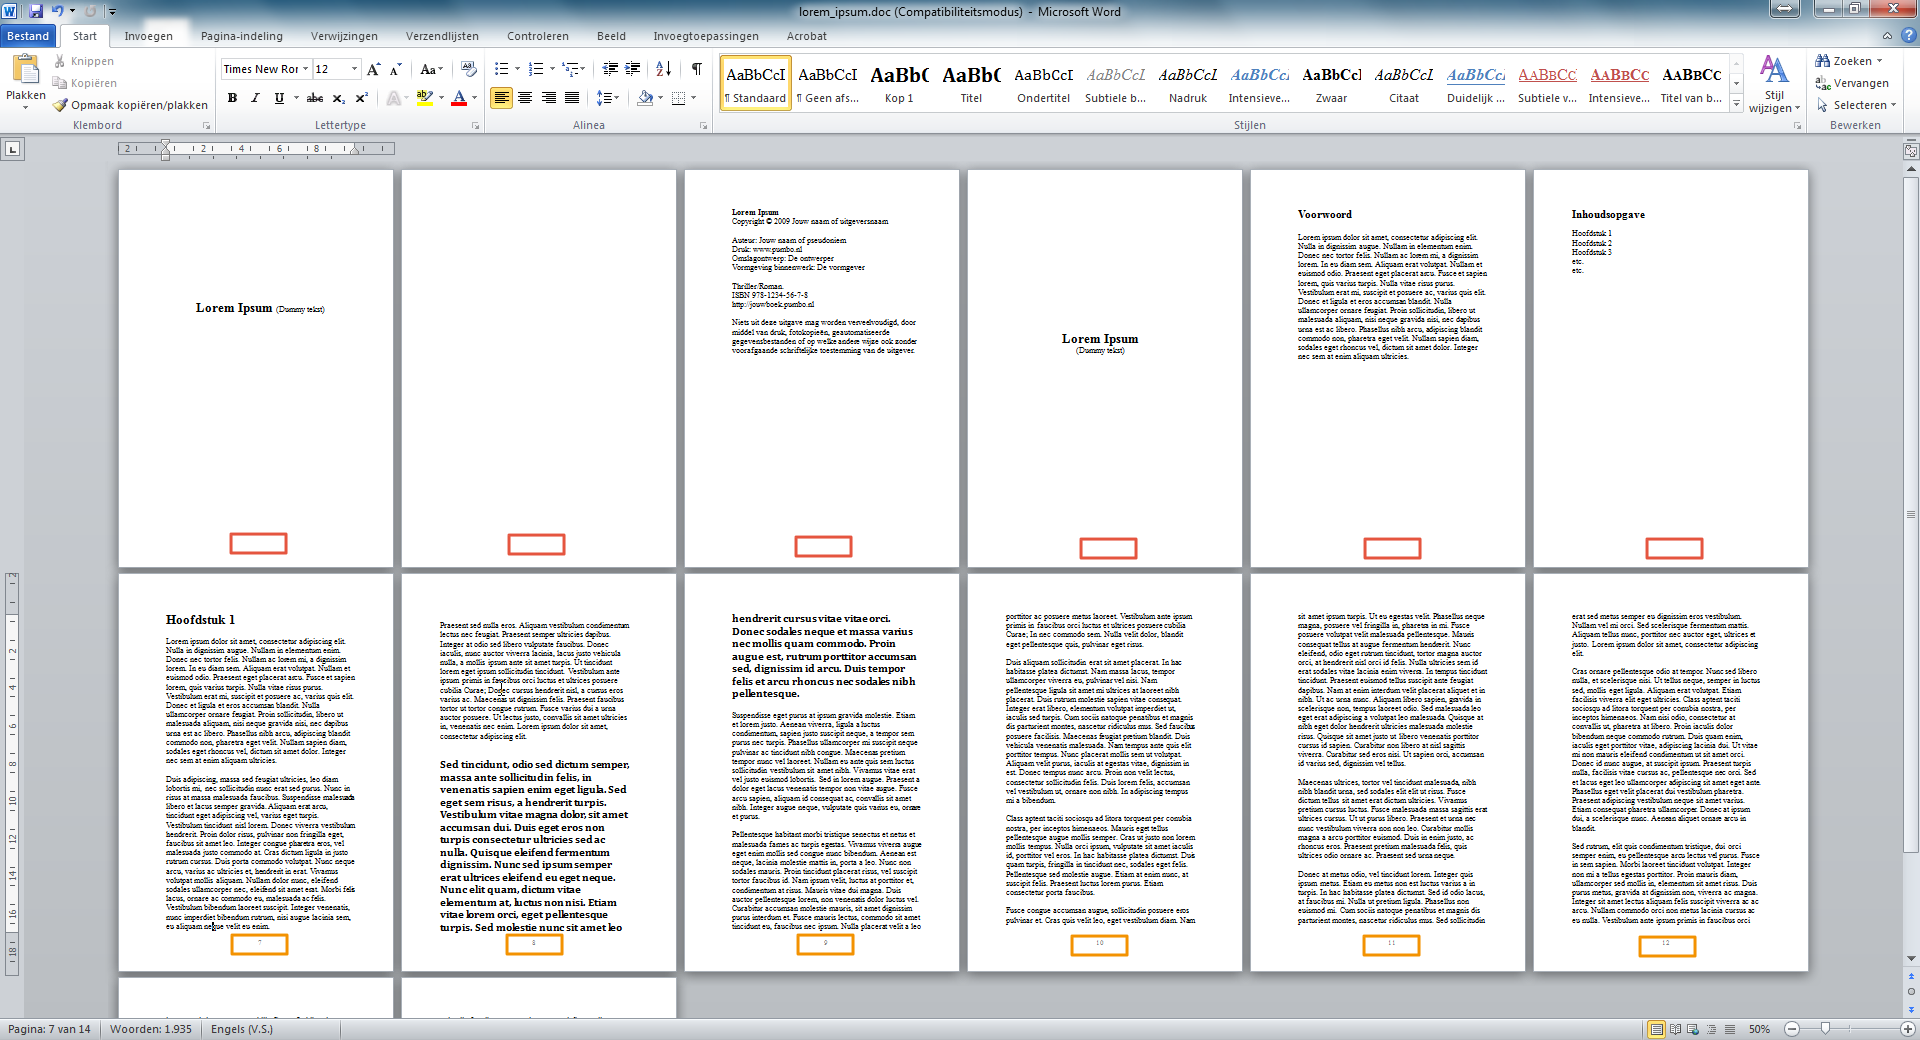Viewport: 1920px width, 1040px height.
Task: Sort text alphabetically
Action: coord(664,69)
